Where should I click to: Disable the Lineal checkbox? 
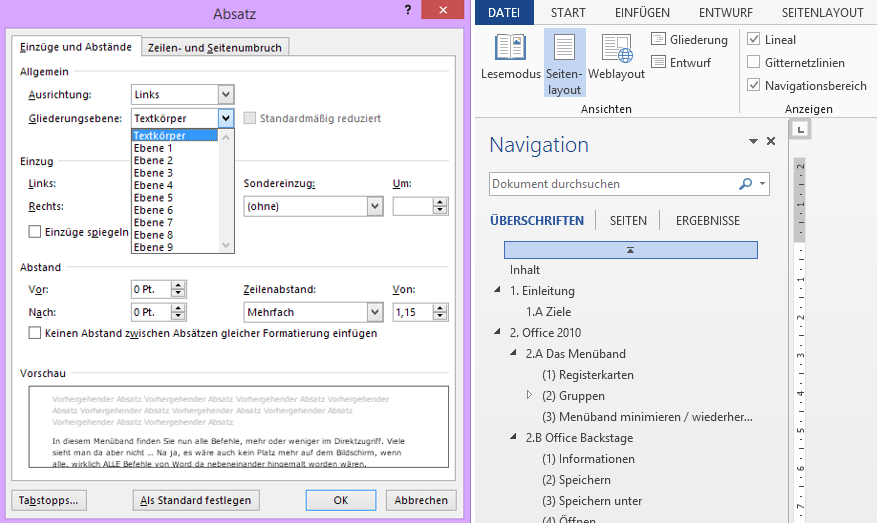(754, 39)
